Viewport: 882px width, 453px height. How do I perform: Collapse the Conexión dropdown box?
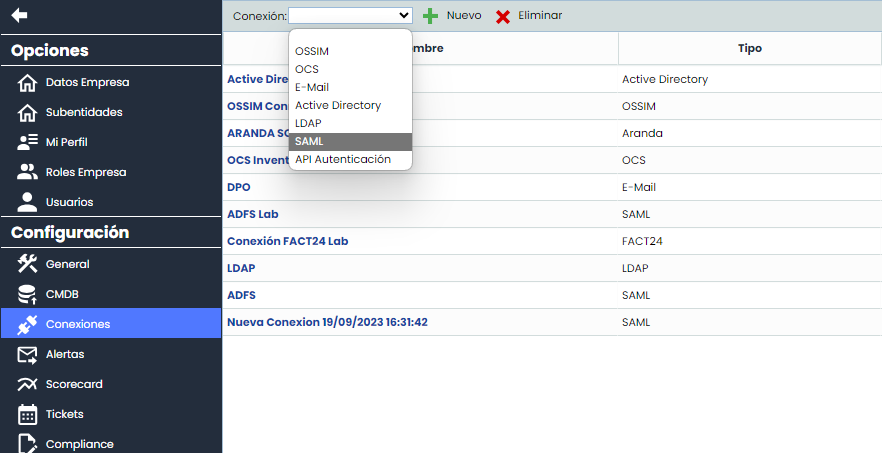pos(350,16)
